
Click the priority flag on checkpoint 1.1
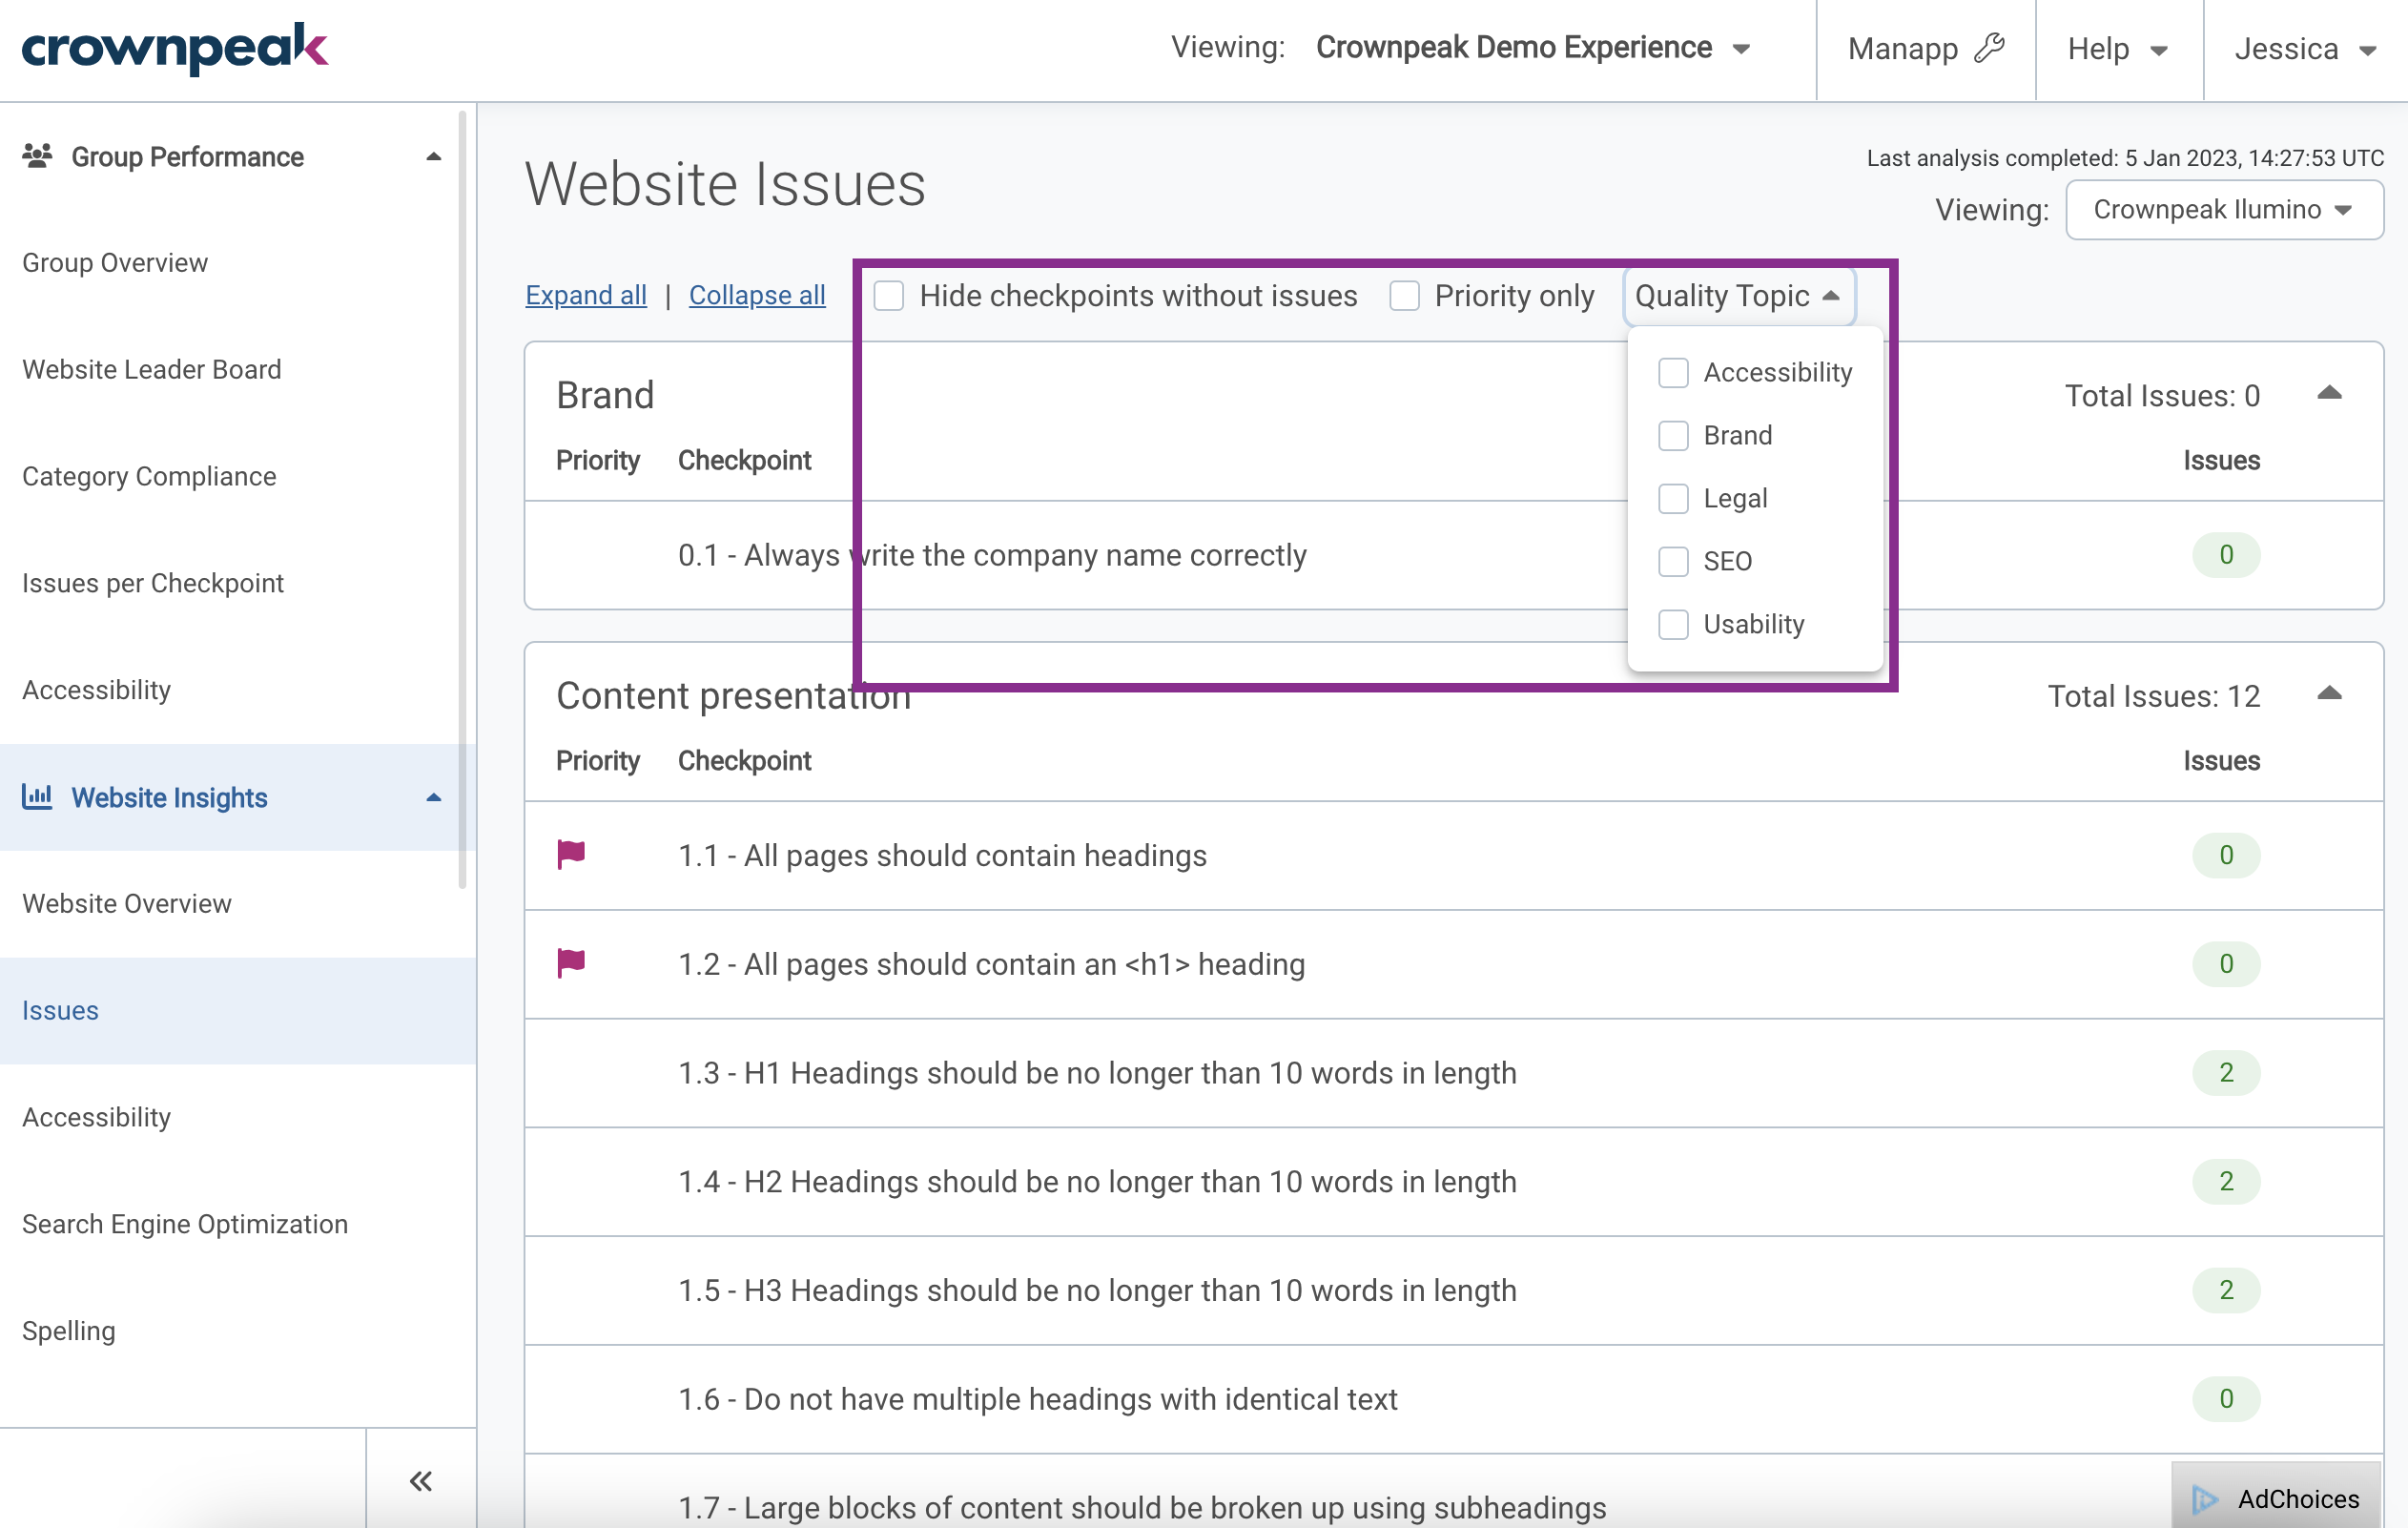pos(571,855)
